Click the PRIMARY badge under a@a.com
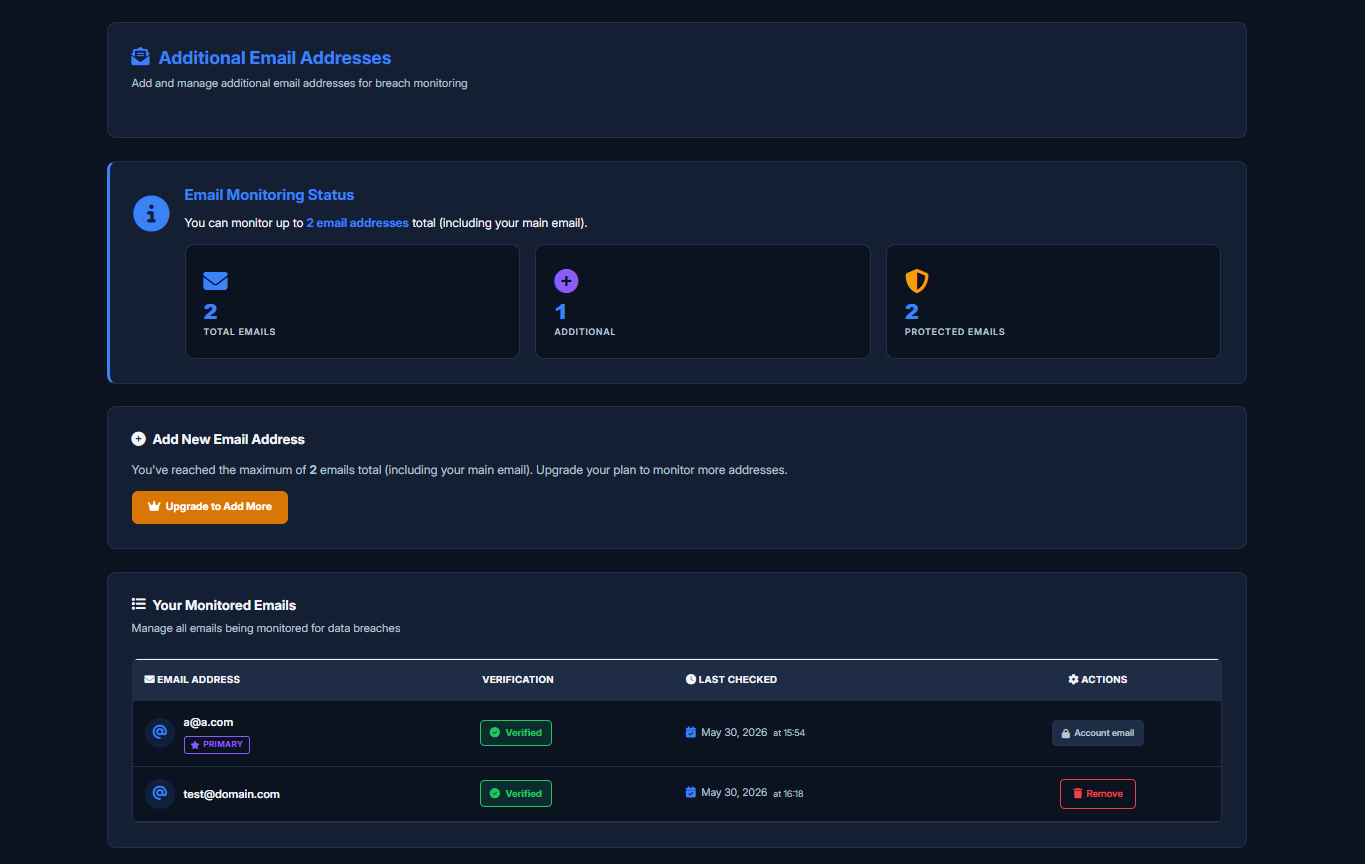This screenshot has width=1365, height=864. [217, 745]
